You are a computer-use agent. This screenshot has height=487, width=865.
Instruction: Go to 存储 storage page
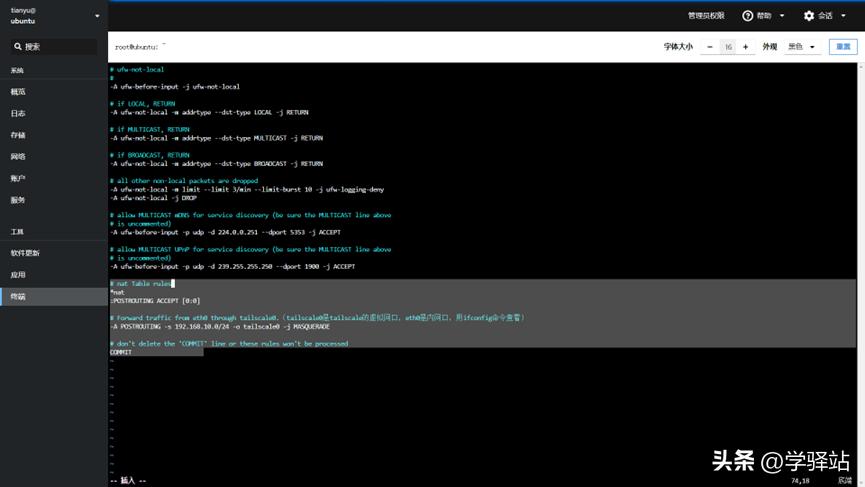18,135
